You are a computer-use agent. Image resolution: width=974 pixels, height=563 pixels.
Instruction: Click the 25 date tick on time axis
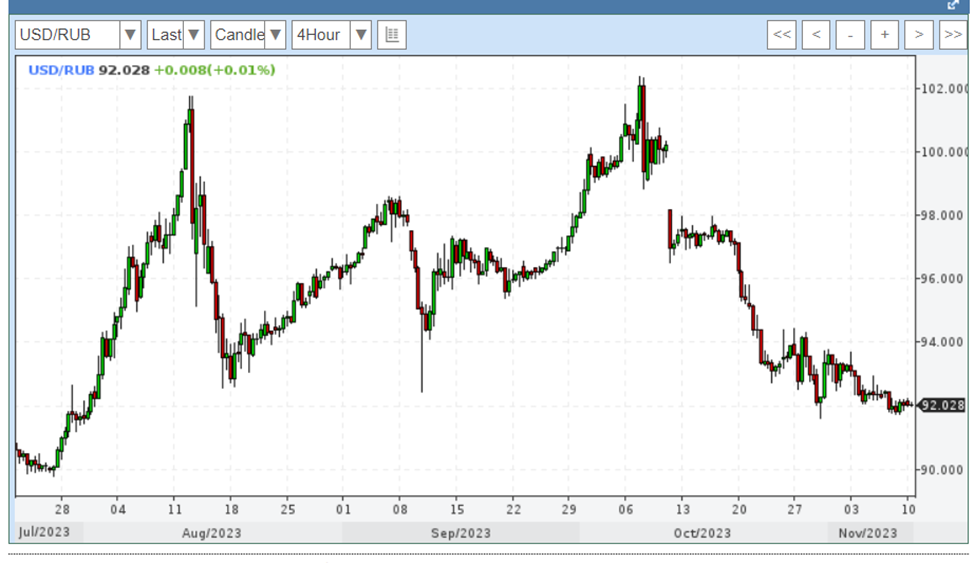point(288,510)
